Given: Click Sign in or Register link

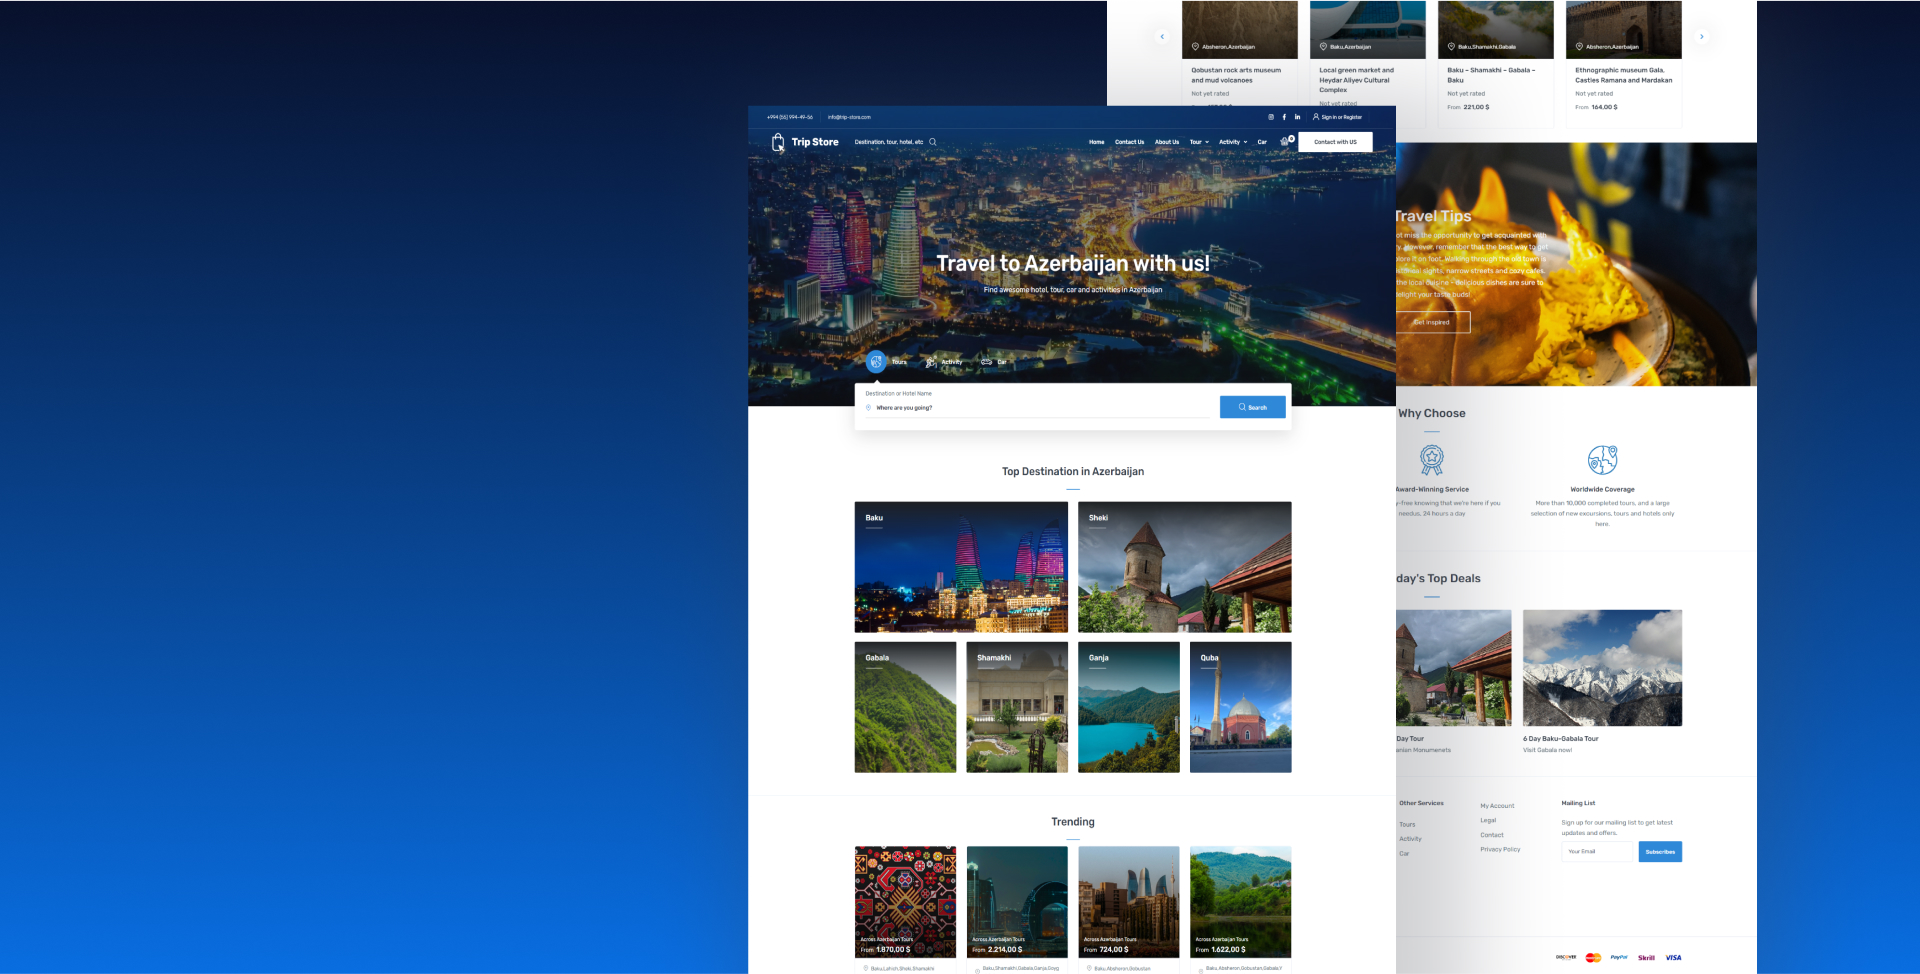Looking at the screenshot, I should 1337,117.
